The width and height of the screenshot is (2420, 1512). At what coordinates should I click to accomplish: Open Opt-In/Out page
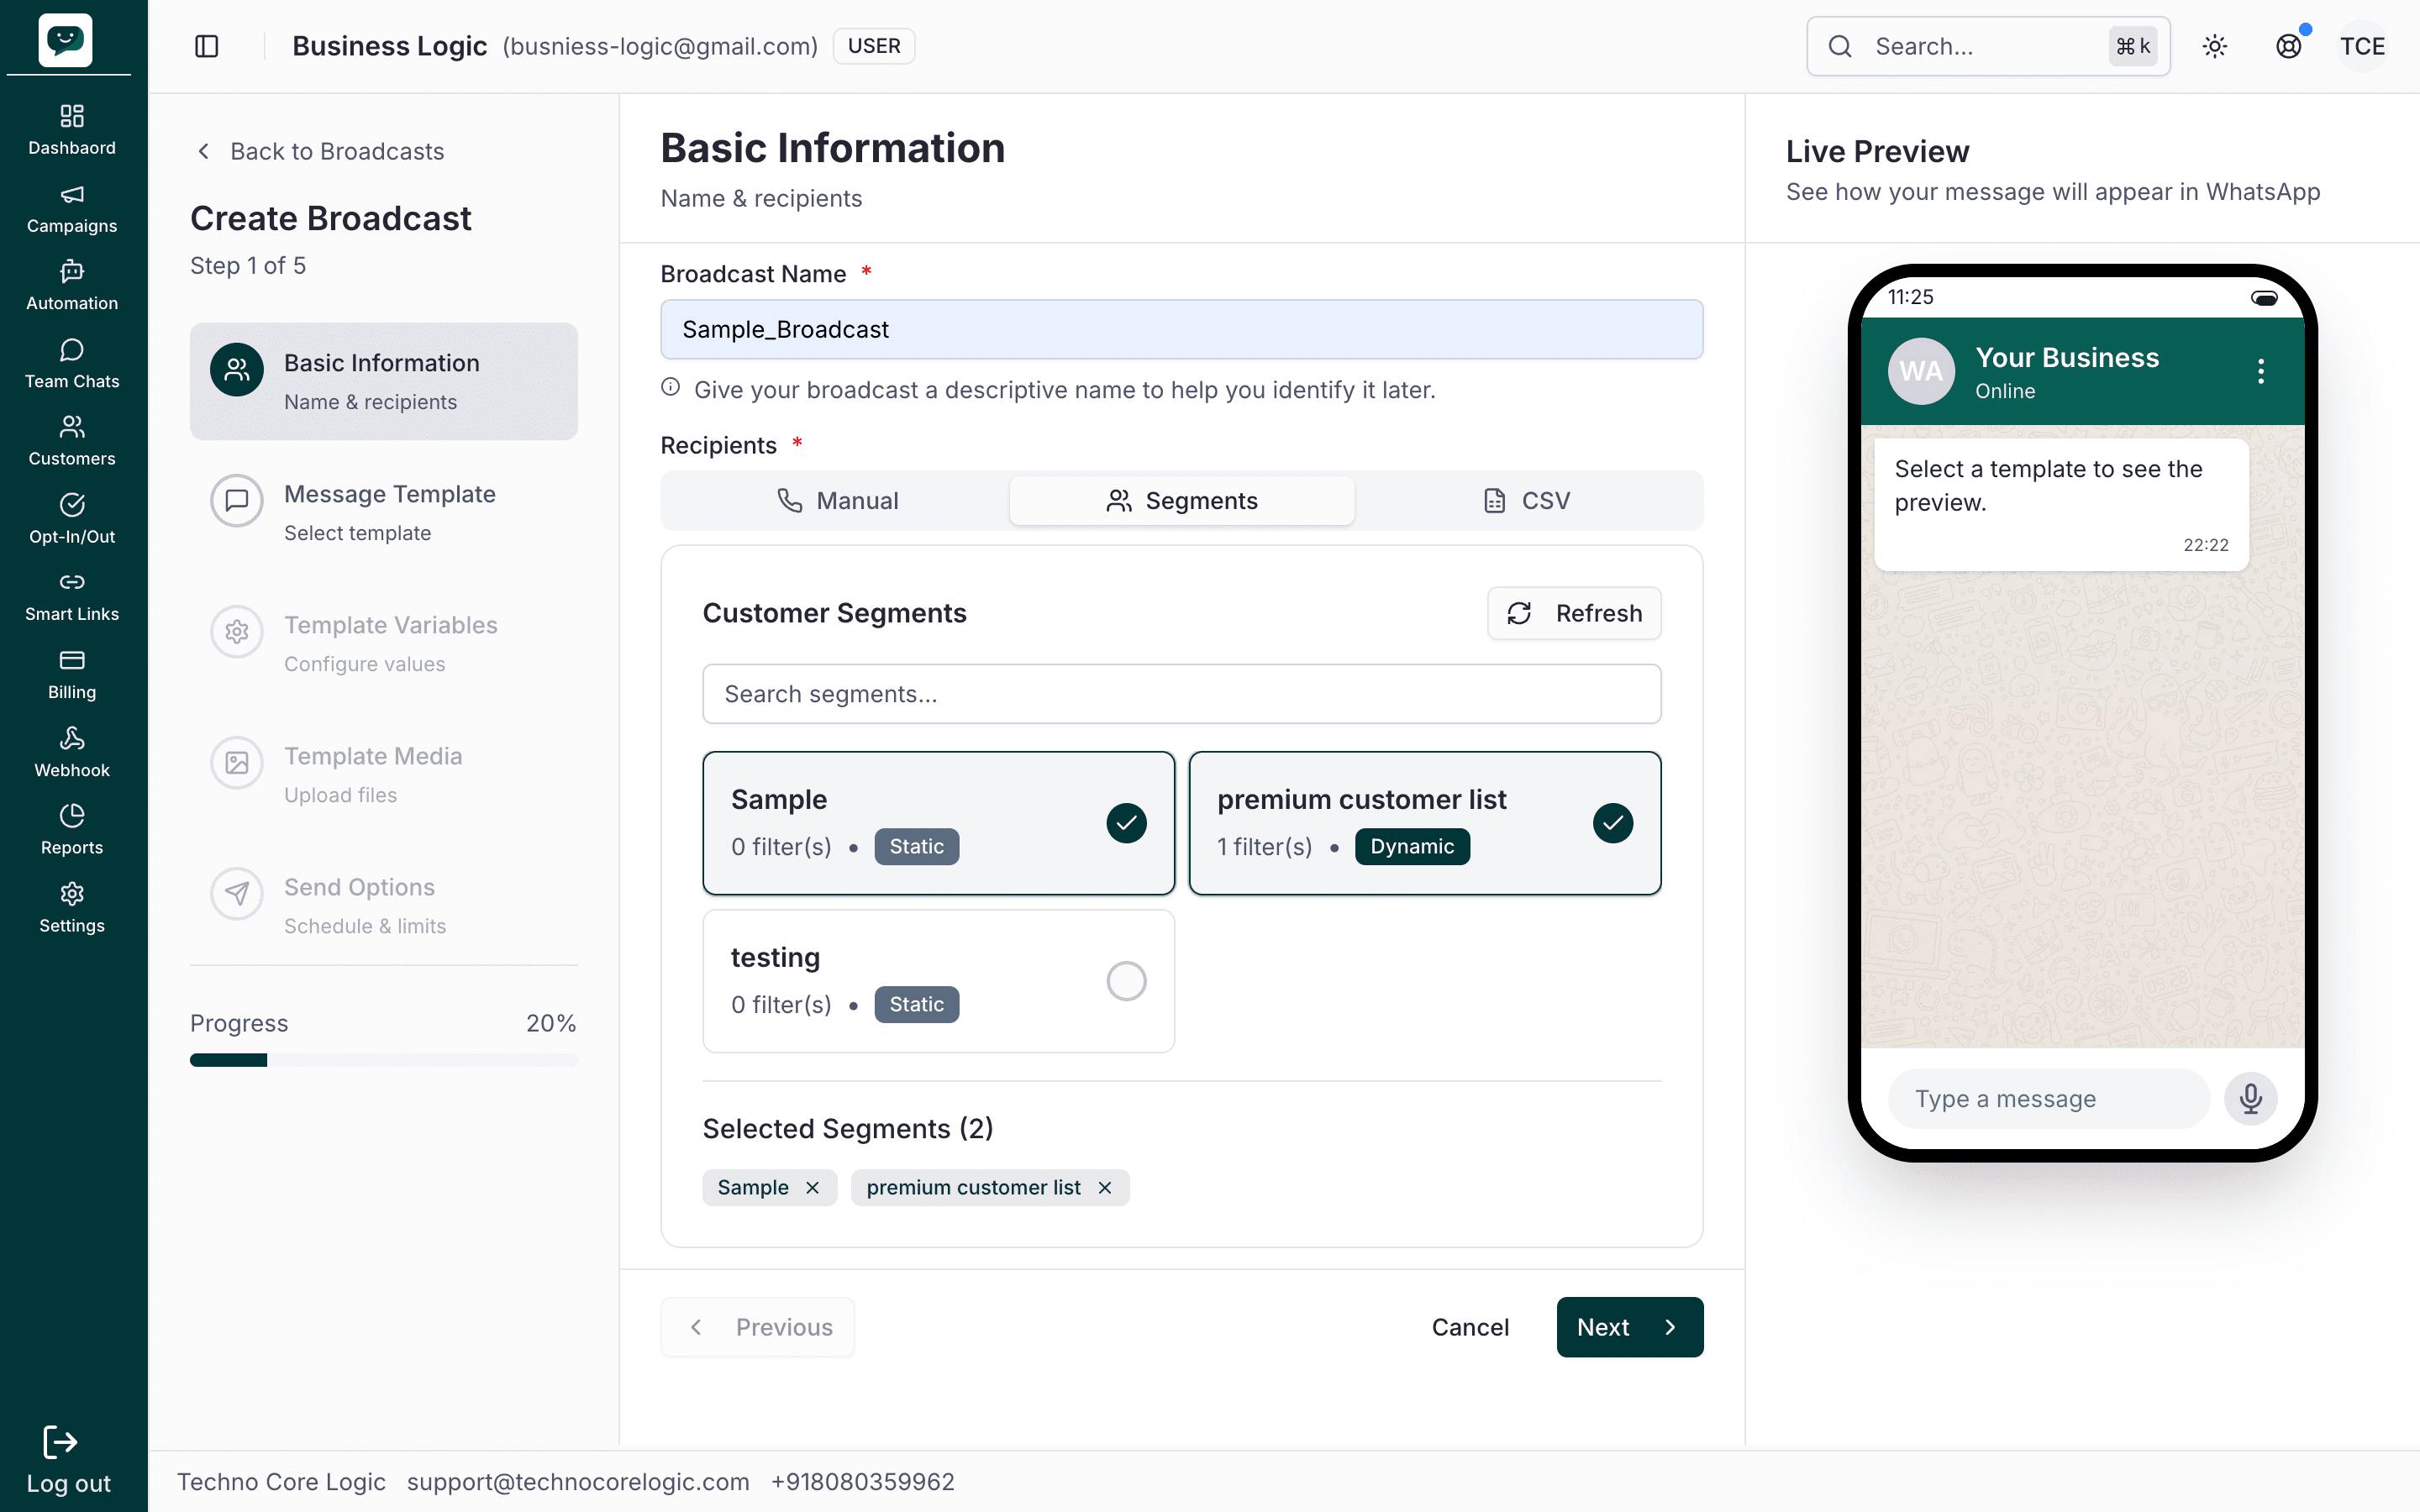[x=72, y=520]
